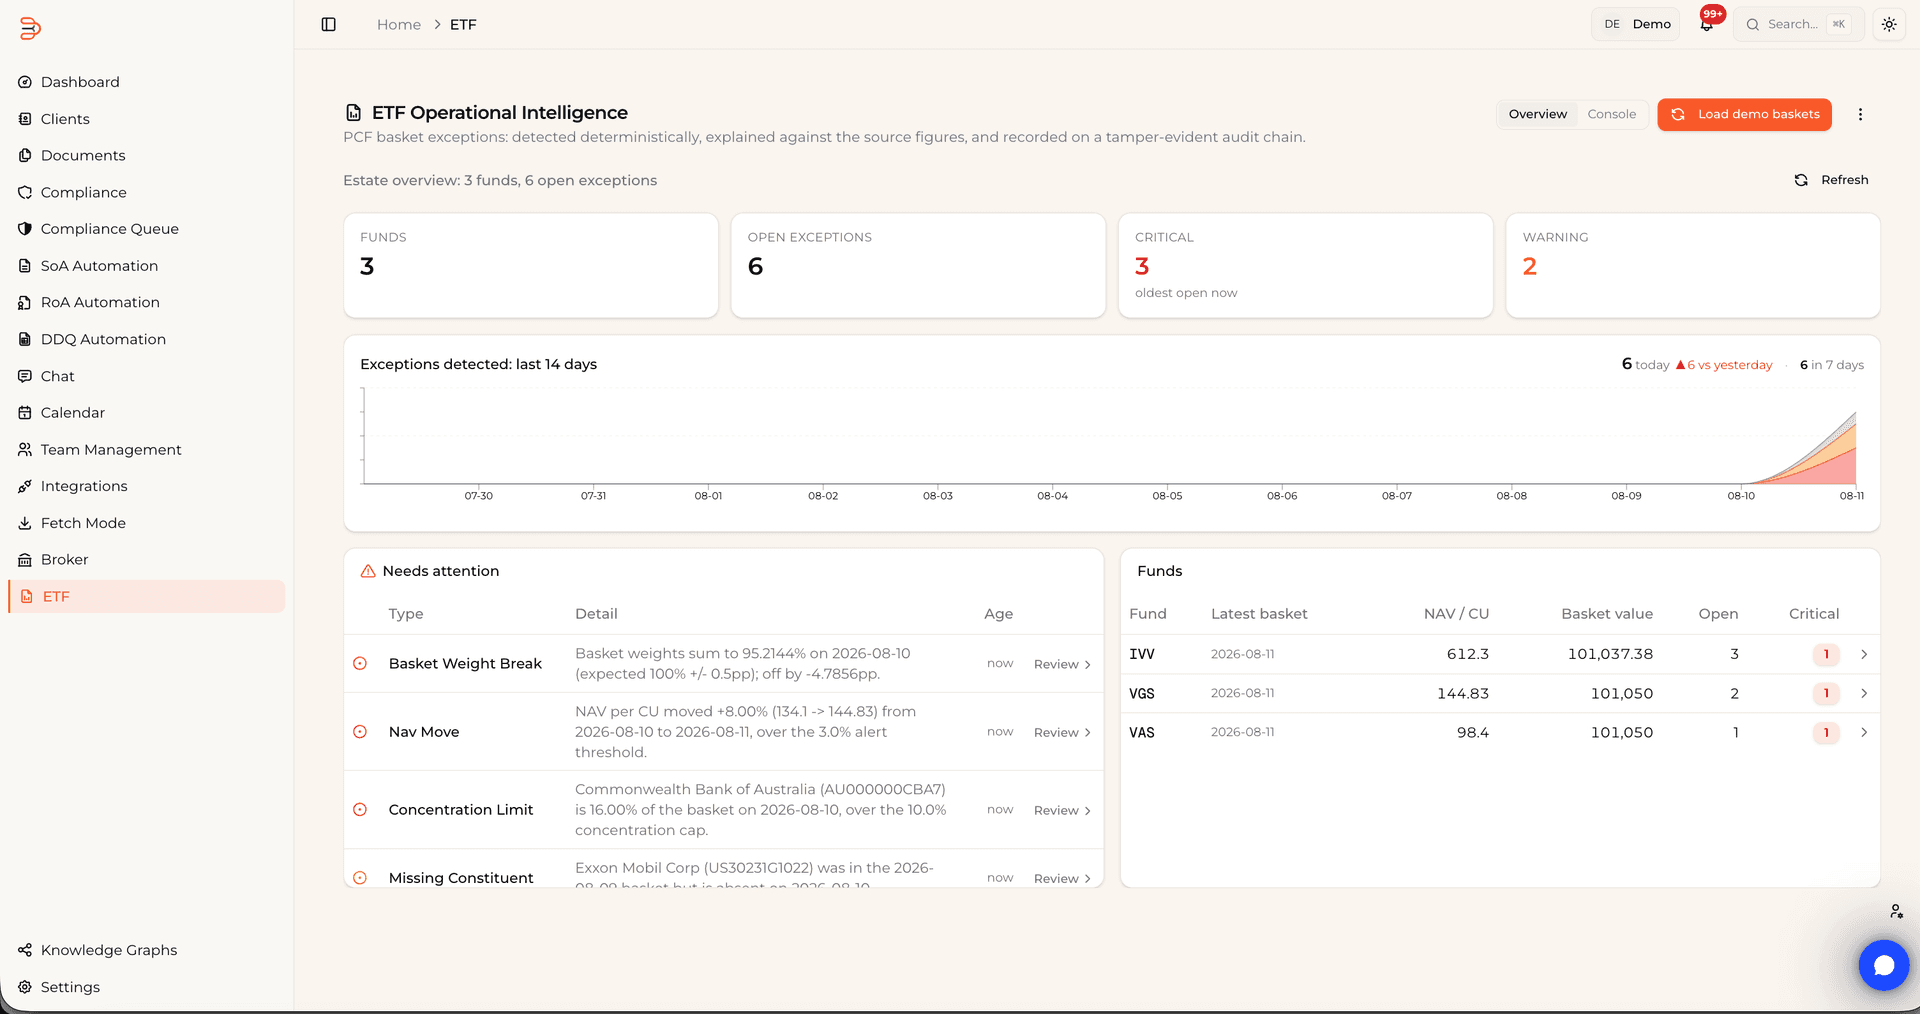Review the Missing Constituent exception

(x=1062, y=878)
